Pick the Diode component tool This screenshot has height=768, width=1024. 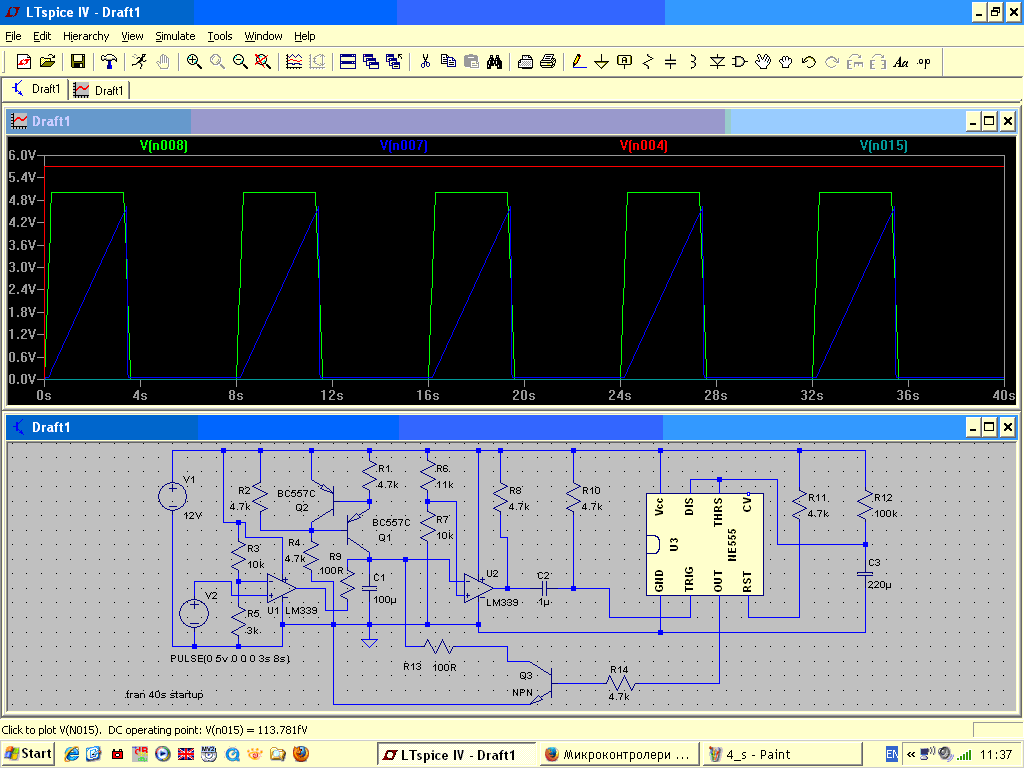[717, 61]
